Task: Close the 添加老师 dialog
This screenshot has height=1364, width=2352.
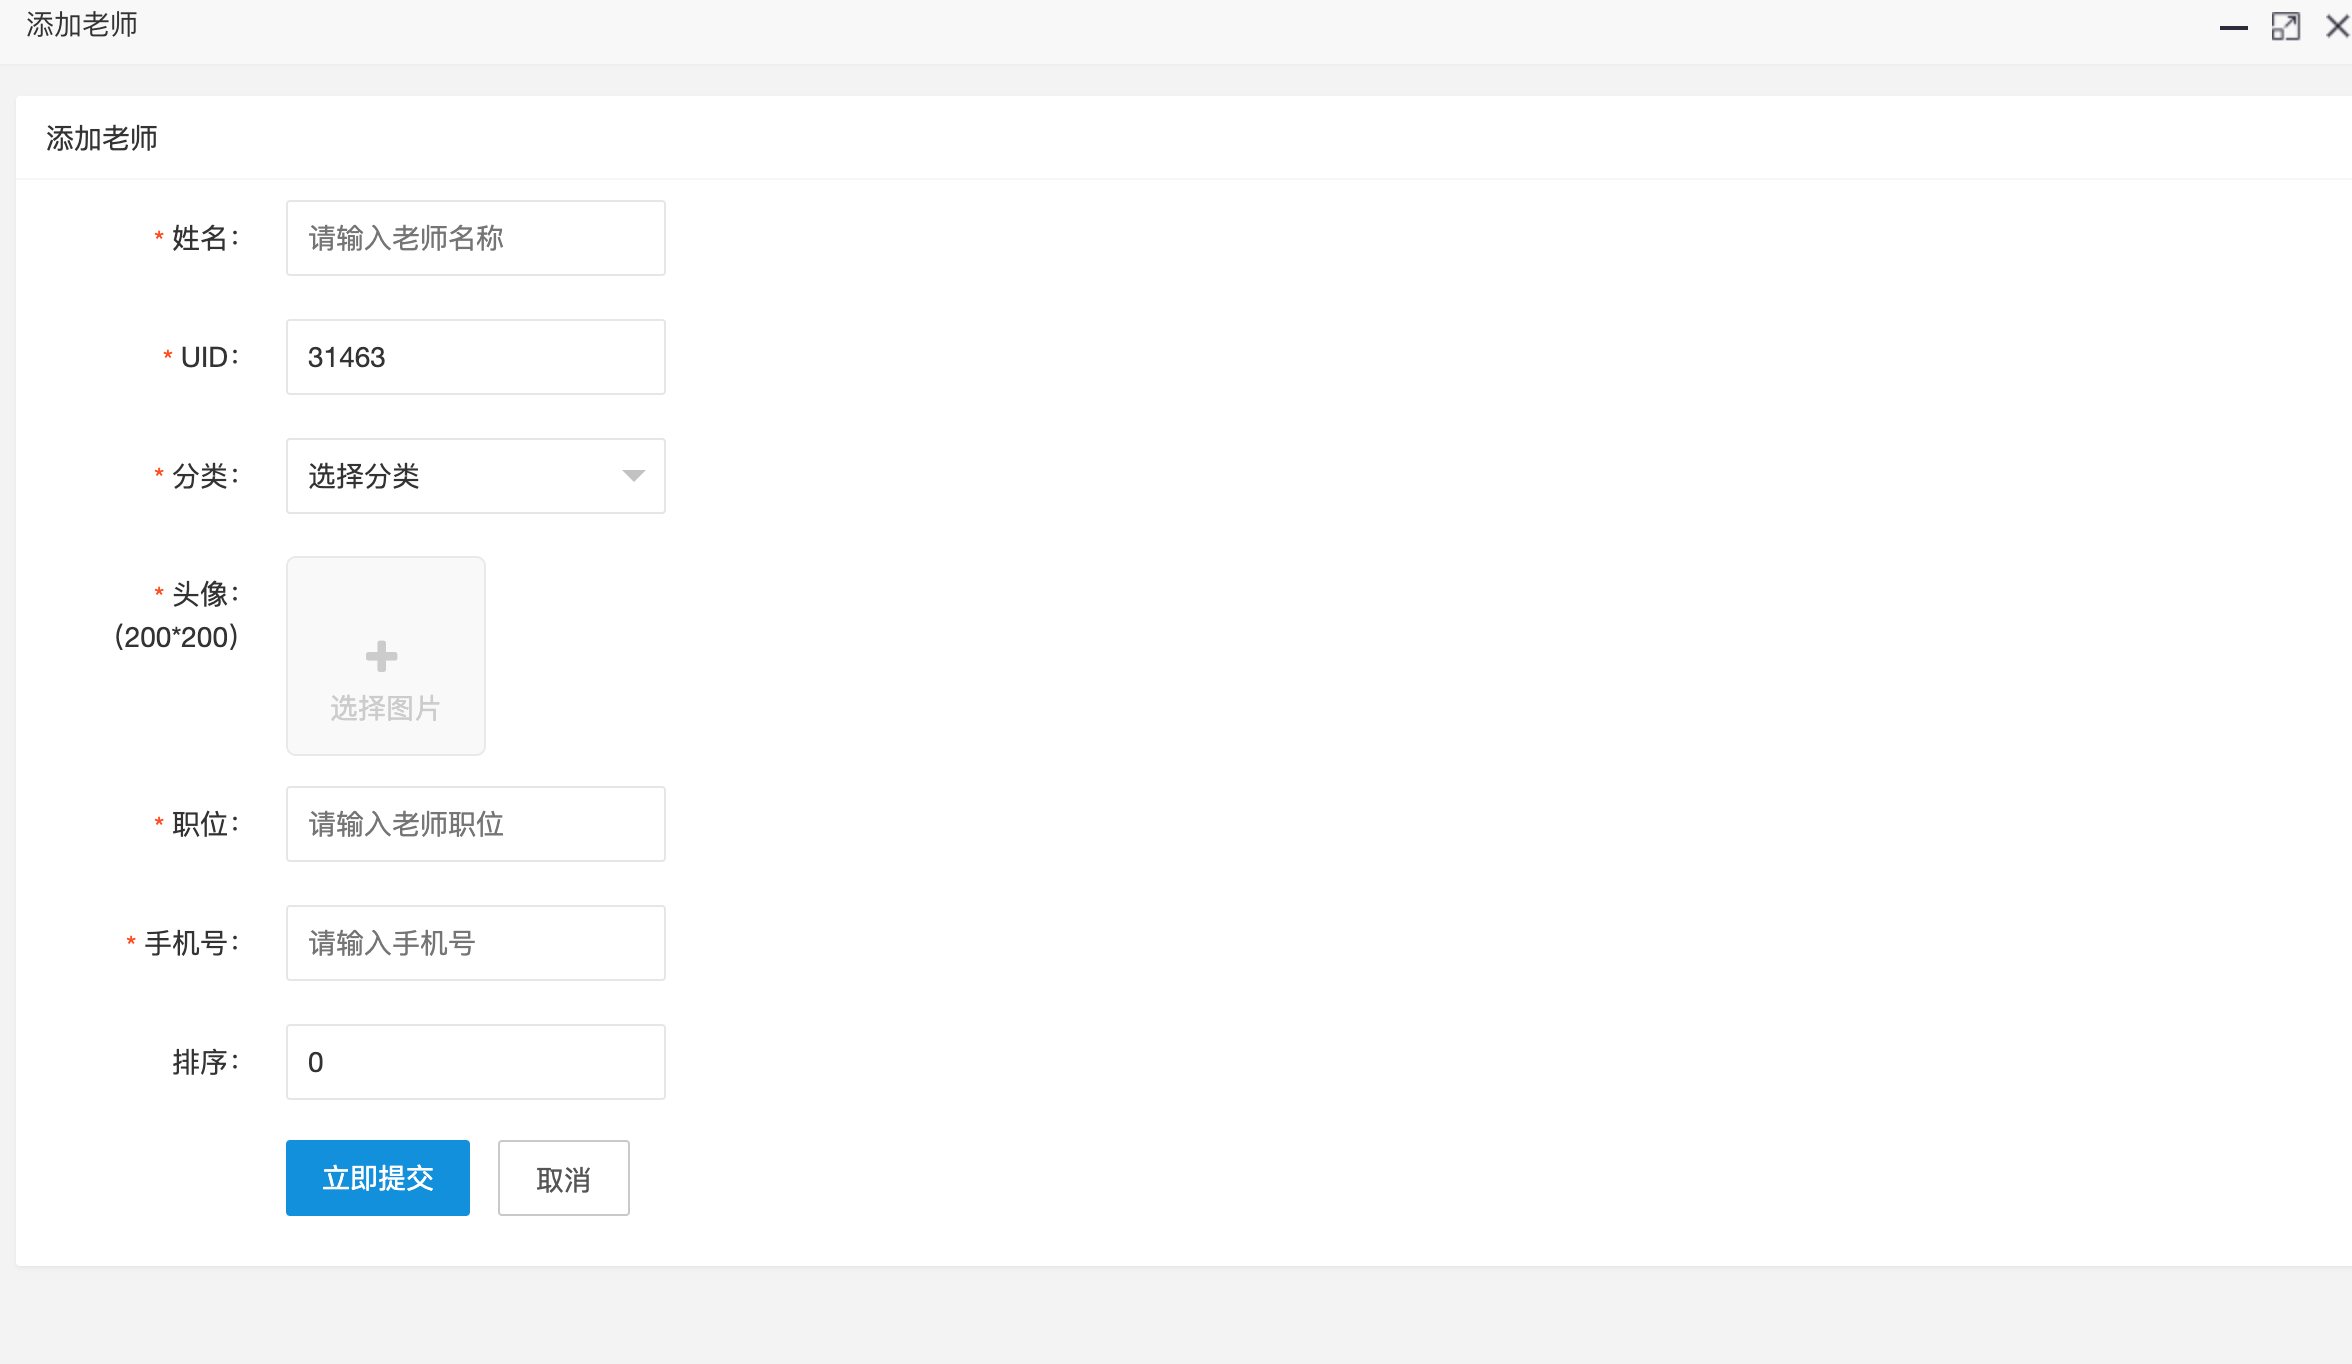Action: tap(2337, 26)
